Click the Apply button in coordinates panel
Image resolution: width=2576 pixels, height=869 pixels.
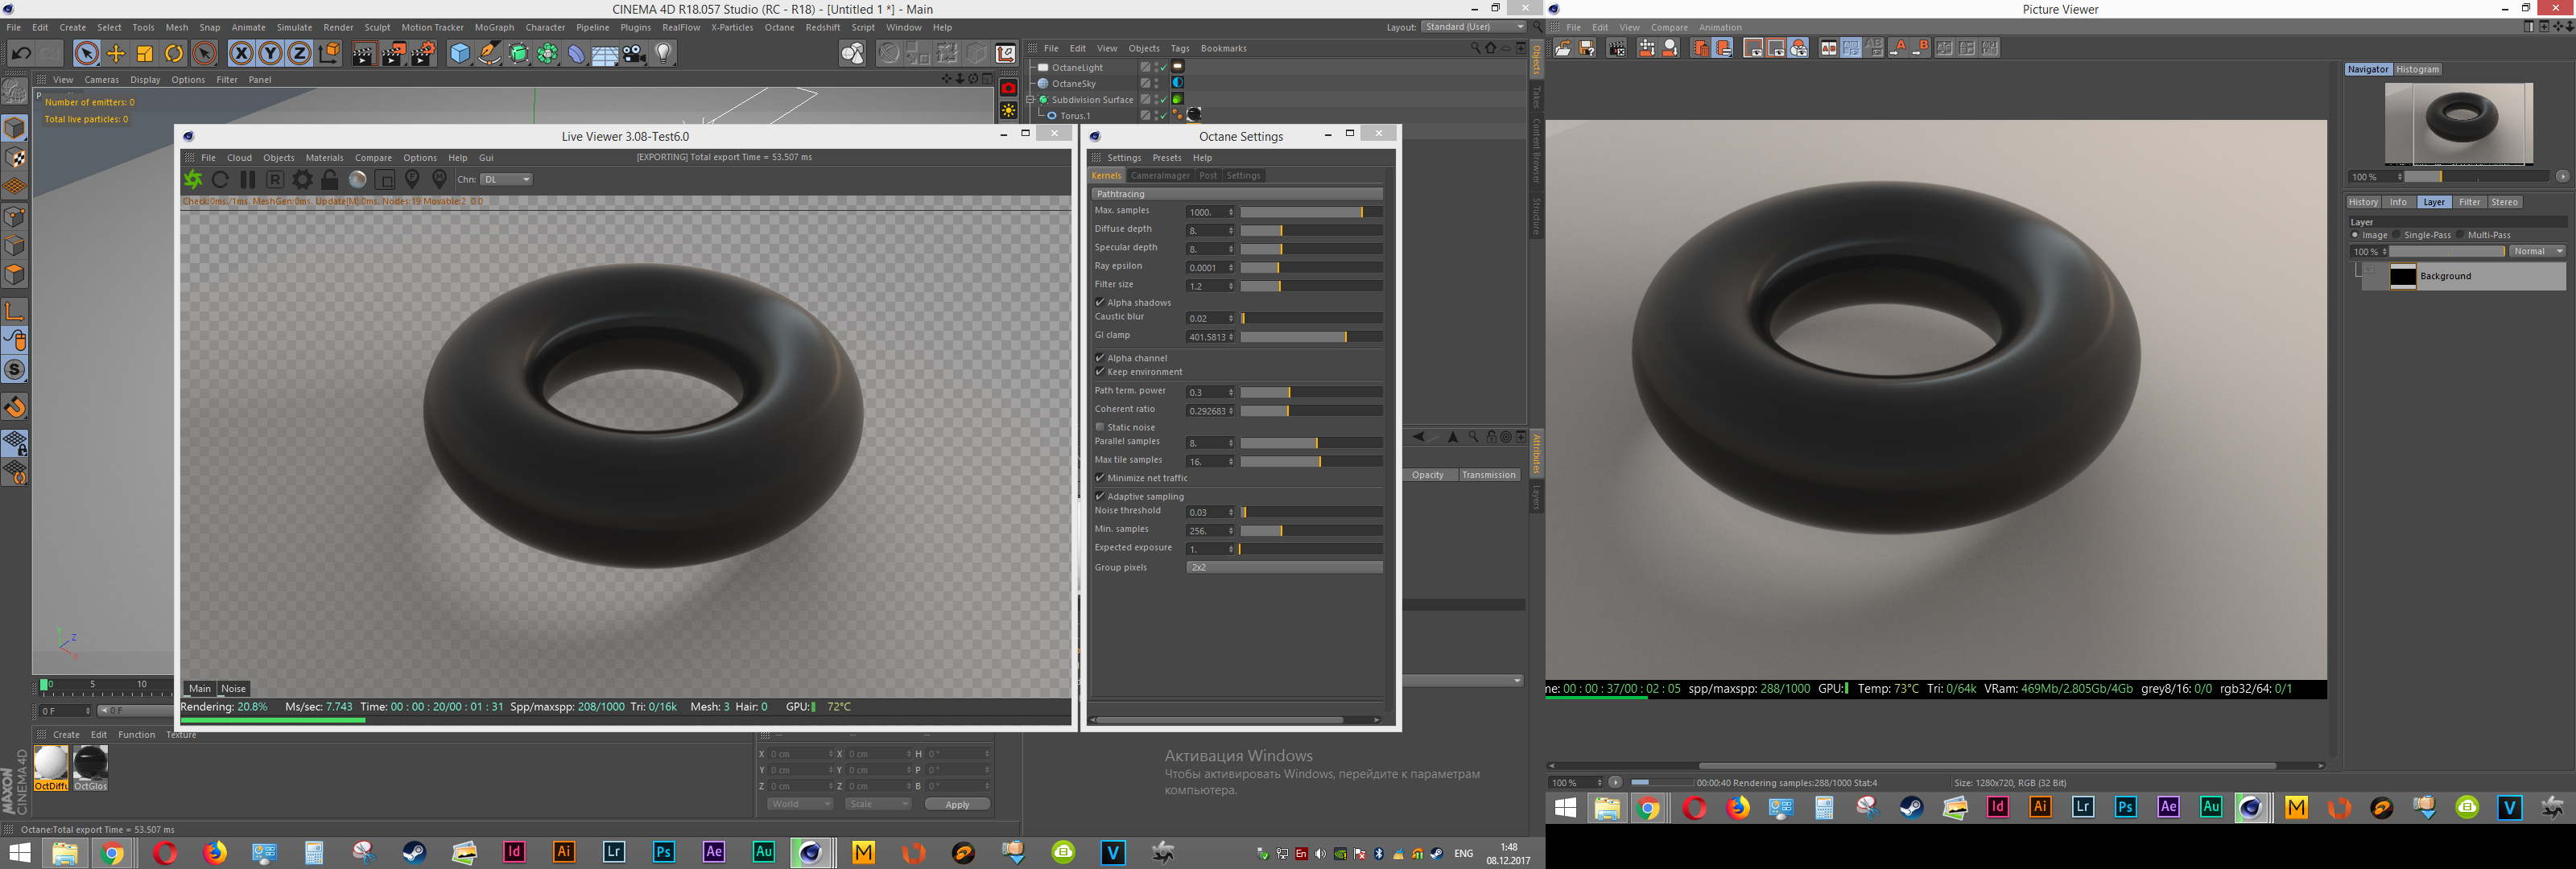click(957, 804)
